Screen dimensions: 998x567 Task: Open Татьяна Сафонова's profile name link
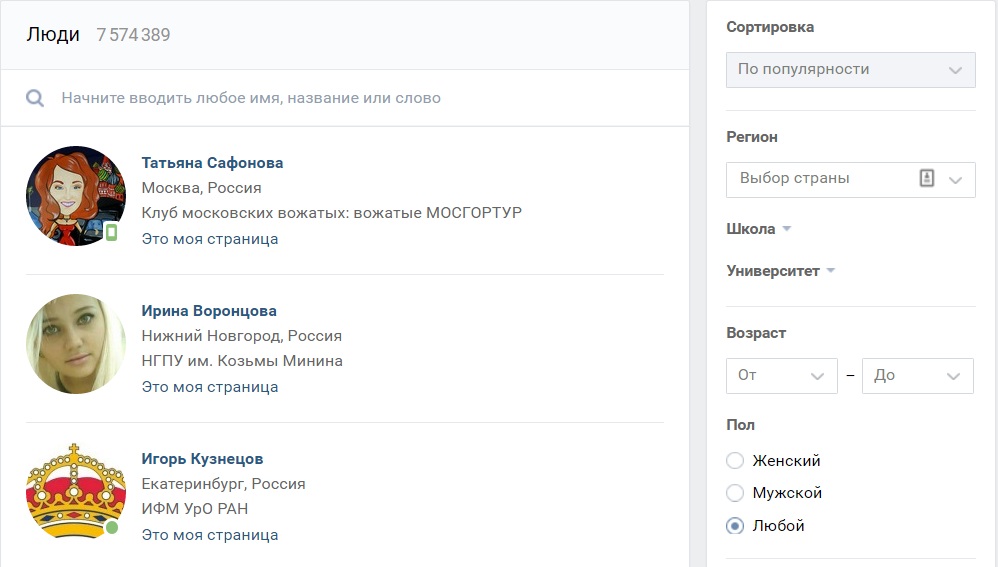(x=212, y=163)
